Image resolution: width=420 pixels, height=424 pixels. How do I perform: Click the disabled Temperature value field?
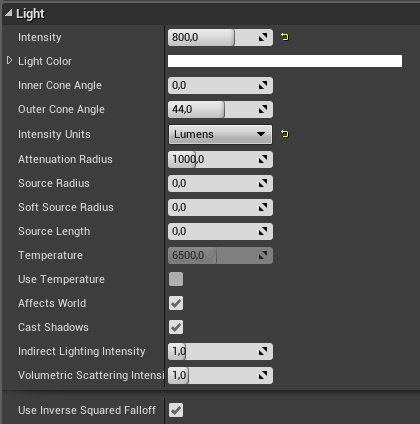coord(220,255)
